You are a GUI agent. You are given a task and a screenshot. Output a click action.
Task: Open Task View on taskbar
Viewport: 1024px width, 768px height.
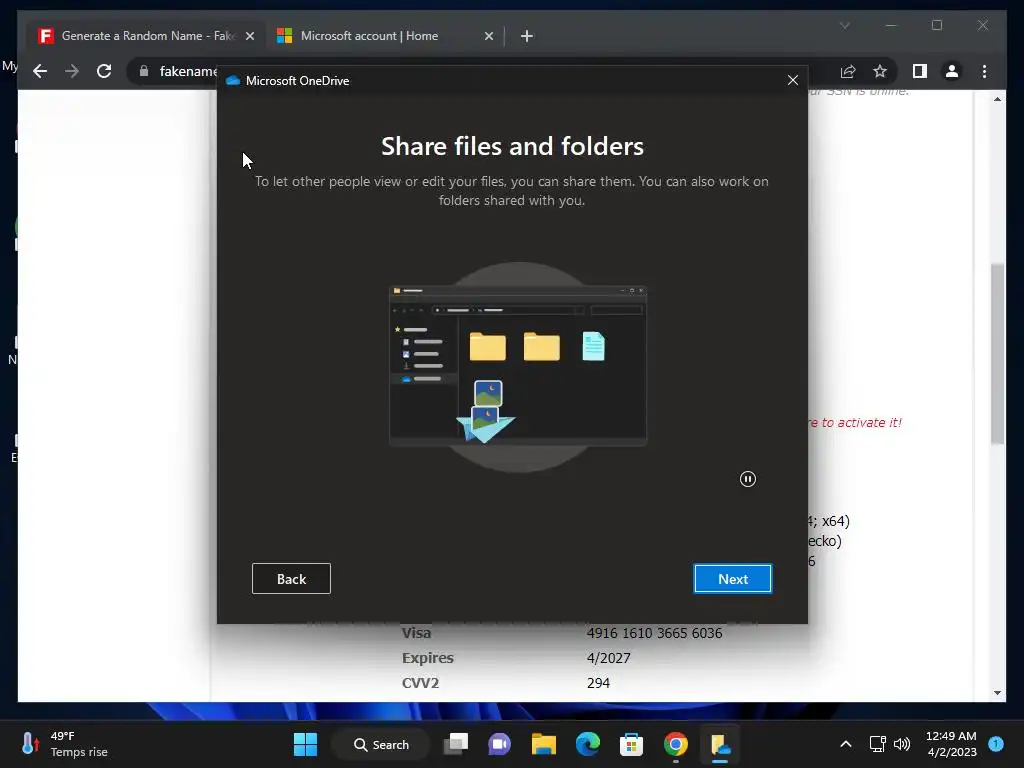456,744
